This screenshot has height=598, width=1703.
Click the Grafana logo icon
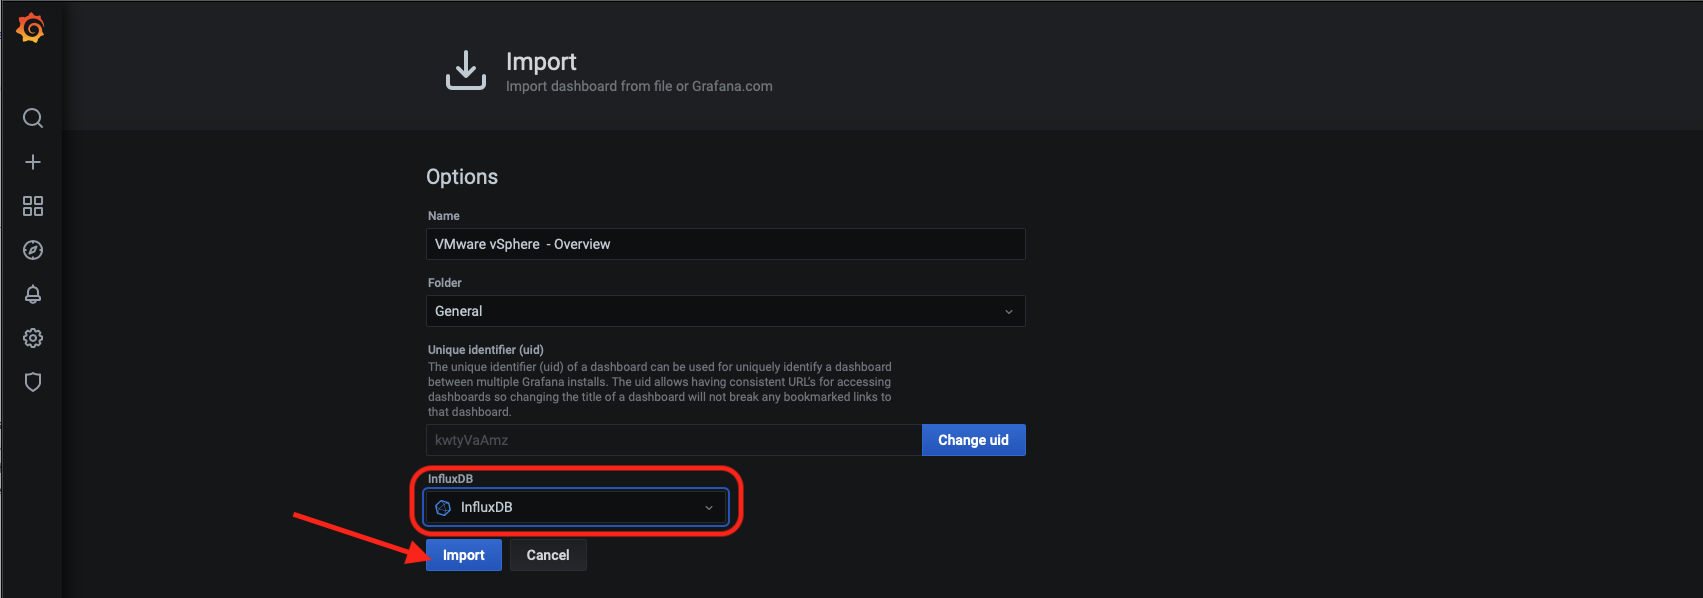pos(31,28)
